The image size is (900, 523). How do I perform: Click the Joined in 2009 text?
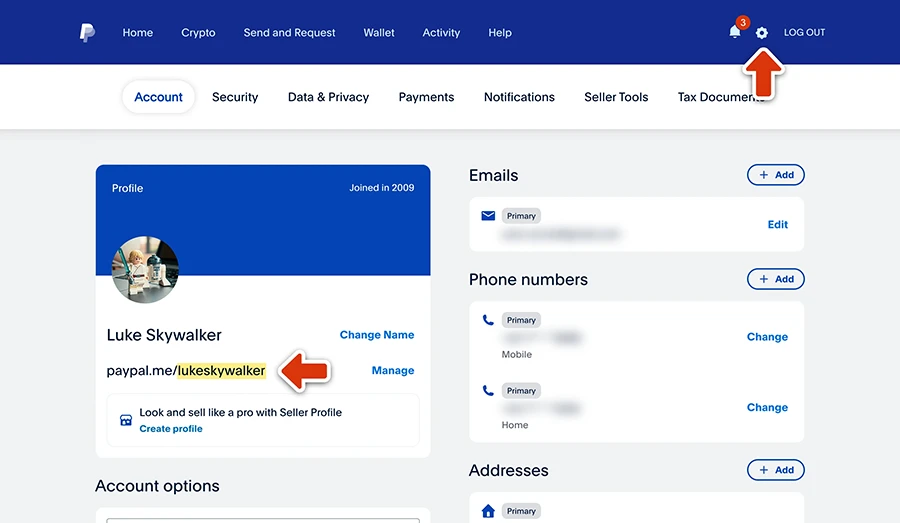(382, 188)
